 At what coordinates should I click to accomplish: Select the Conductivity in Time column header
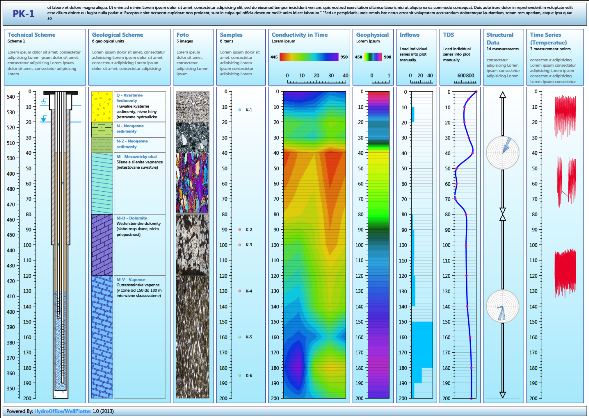click(x=300, y=35)
